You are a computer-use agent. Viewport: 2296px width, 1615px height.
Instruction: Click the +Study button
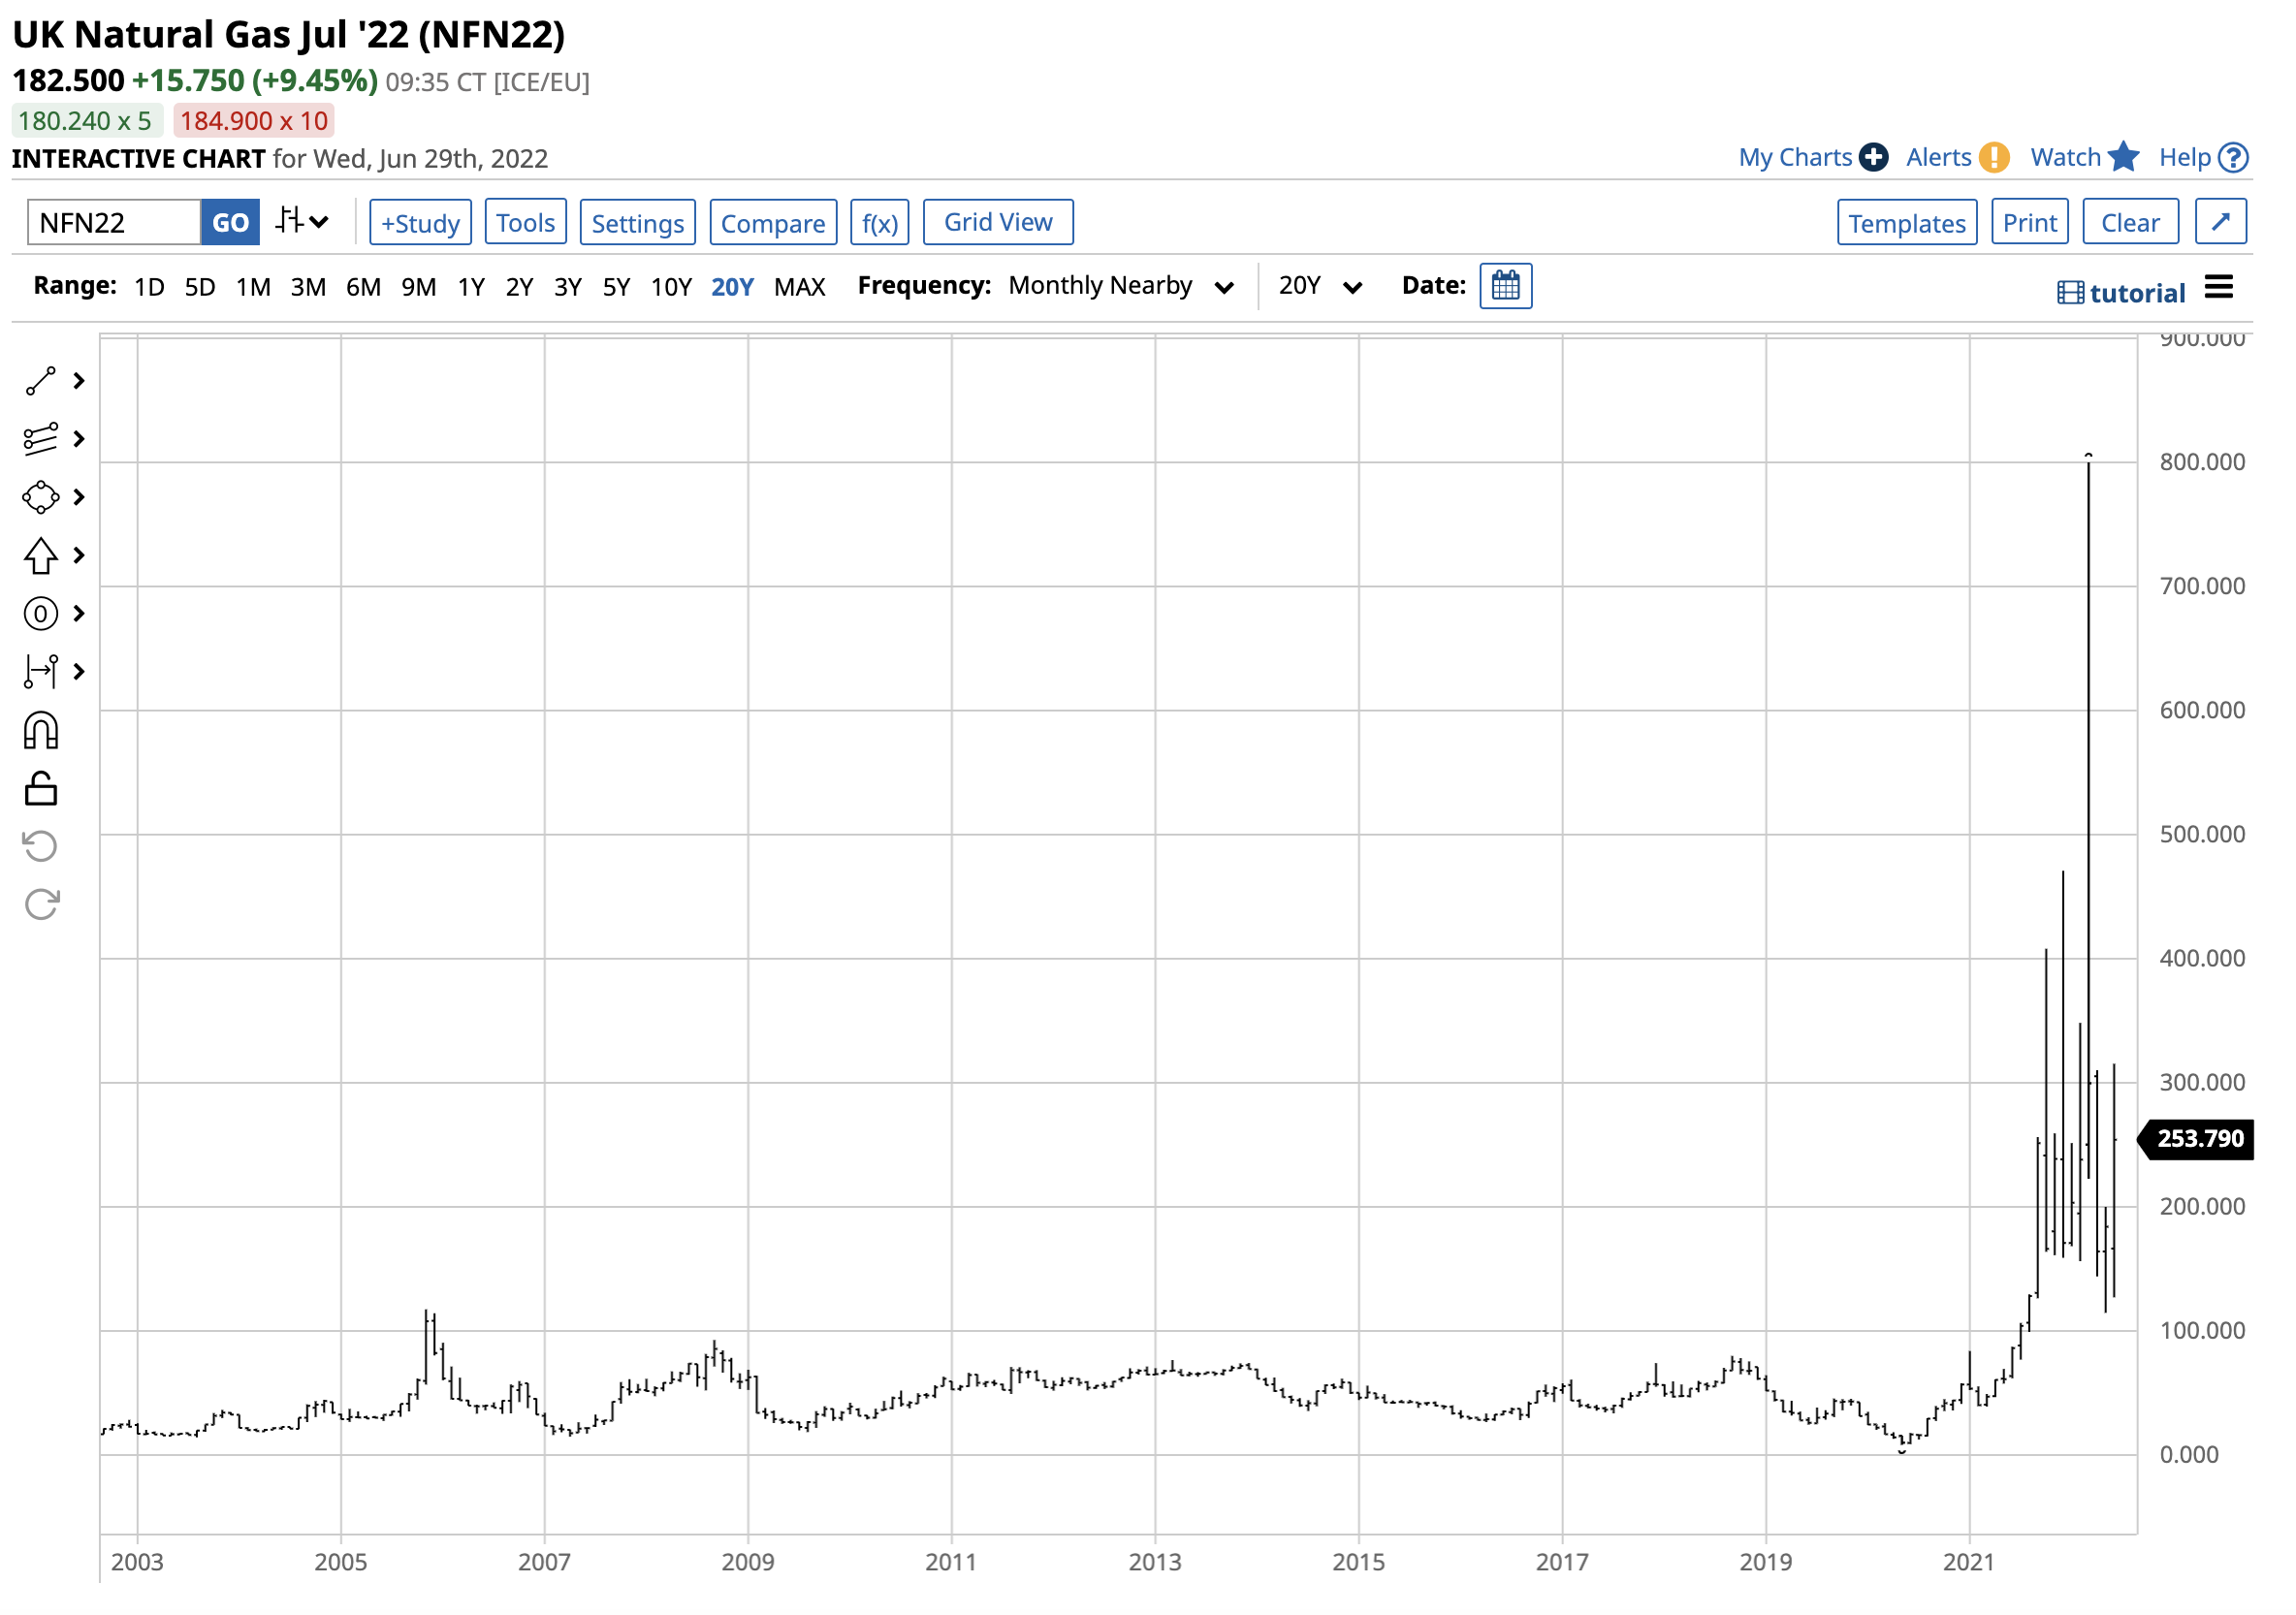point(420,222)
